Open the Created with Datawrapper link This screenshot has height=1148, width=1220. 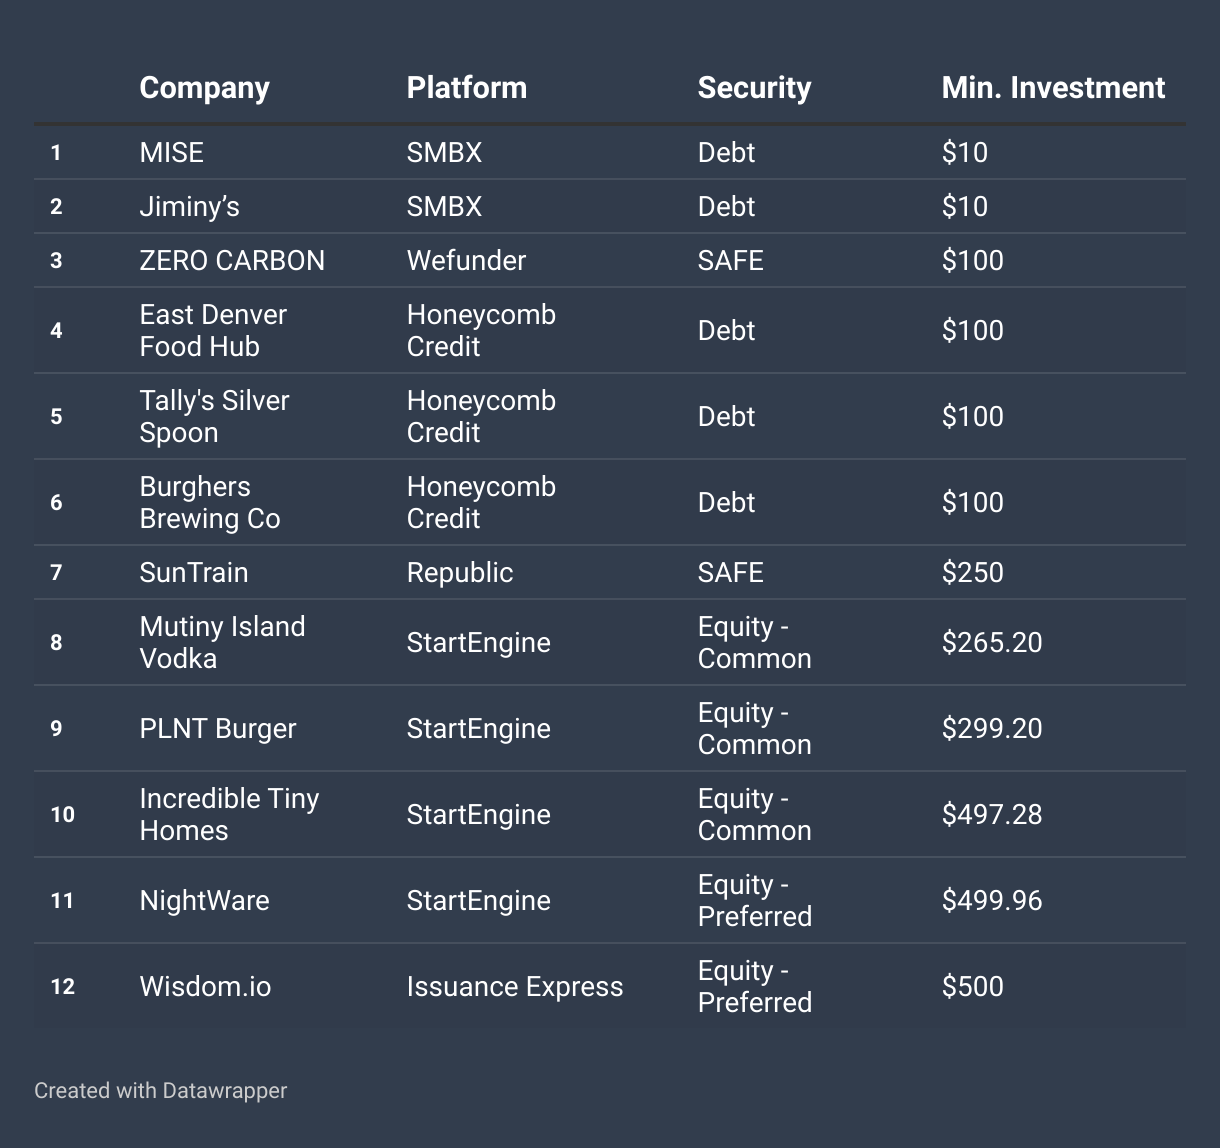[x=160, y=1090]
